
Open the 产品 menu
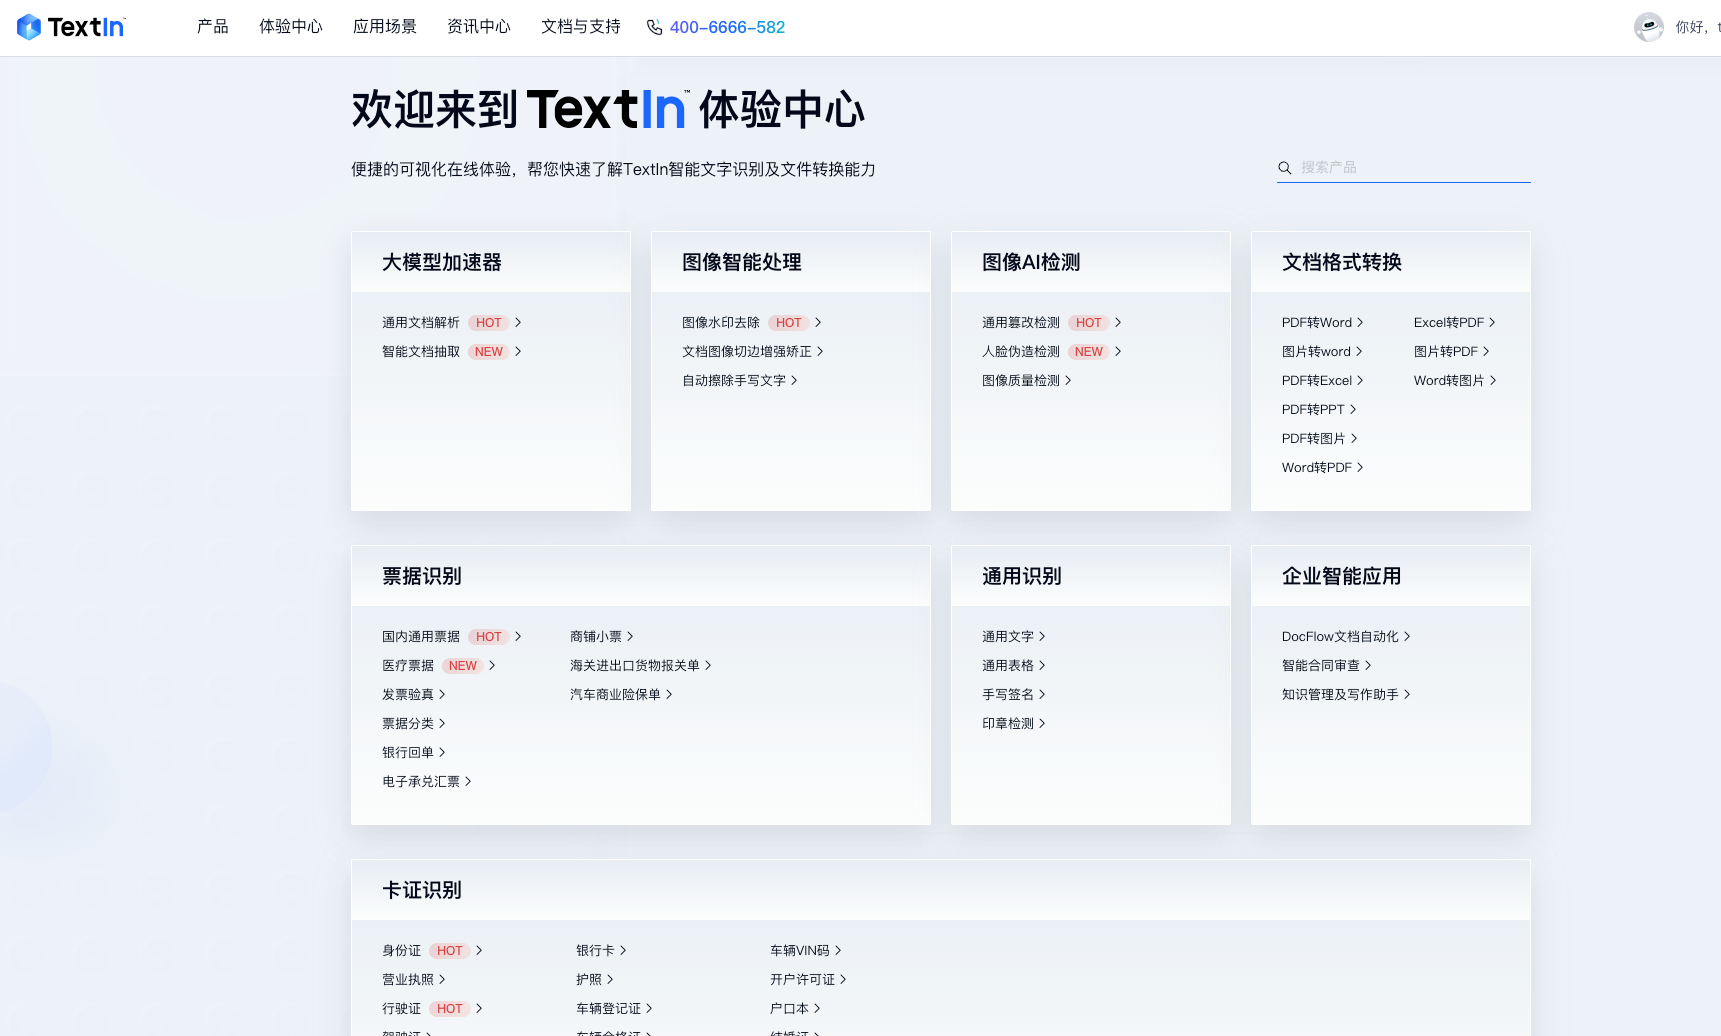[213, 27]
